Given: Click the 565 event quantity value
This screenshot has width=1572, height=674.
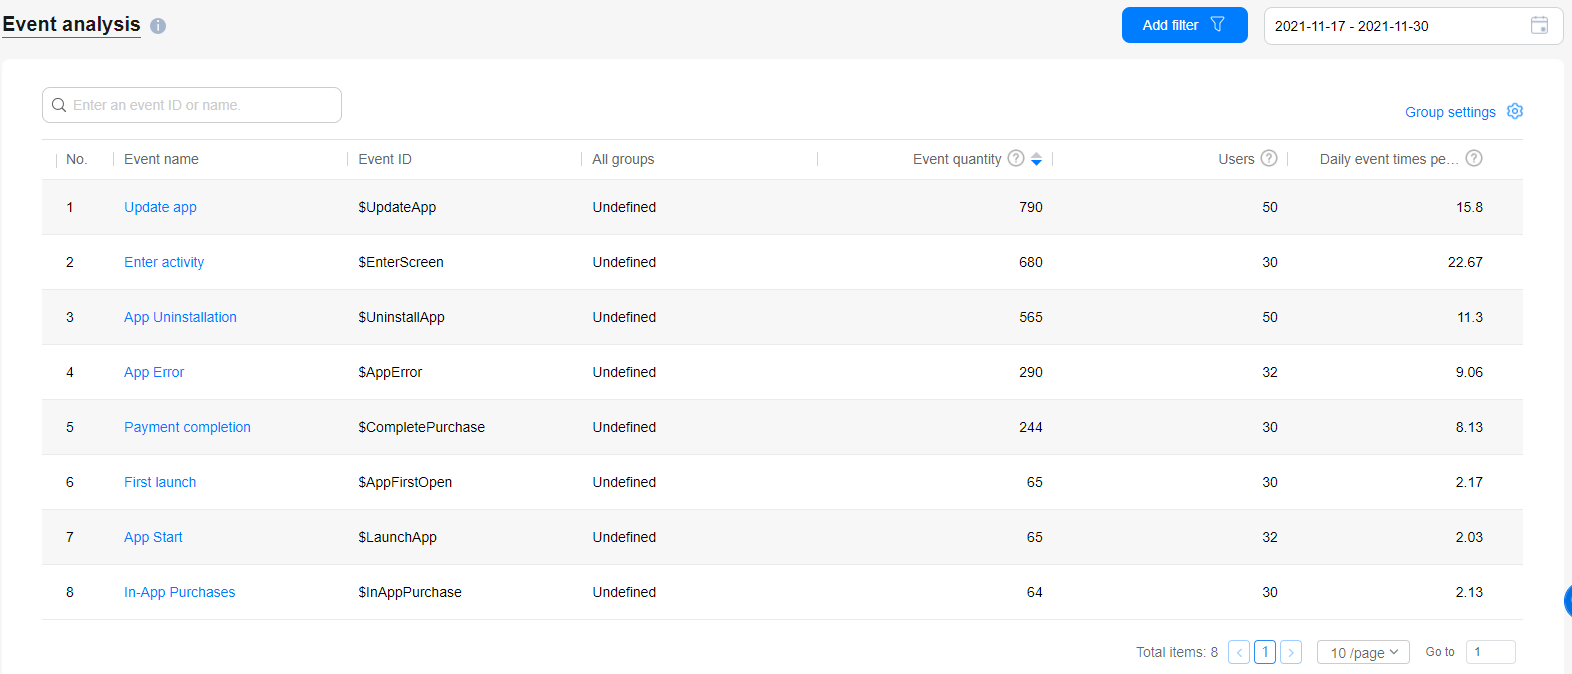Looking at the screenshot, I should pos(1031,317).
